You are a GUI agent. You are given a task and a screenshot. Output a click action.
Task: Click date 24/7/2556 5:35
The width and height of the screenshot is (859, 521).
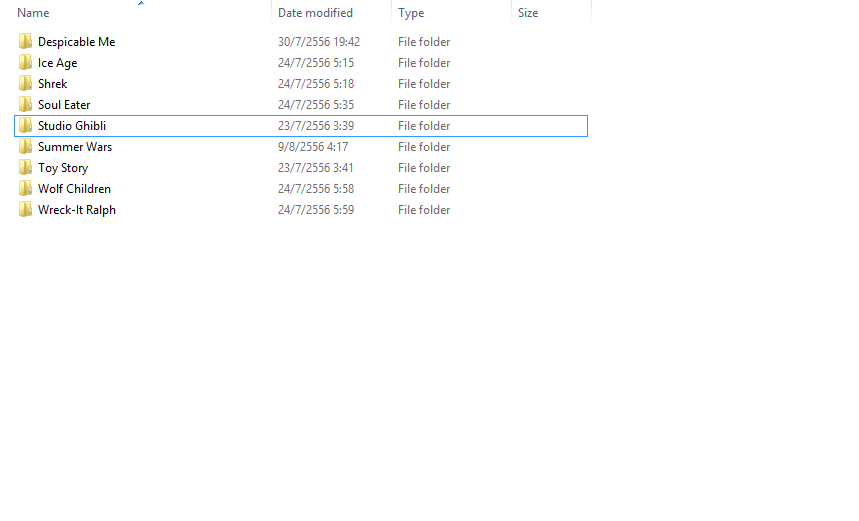[x=316, y=105]
